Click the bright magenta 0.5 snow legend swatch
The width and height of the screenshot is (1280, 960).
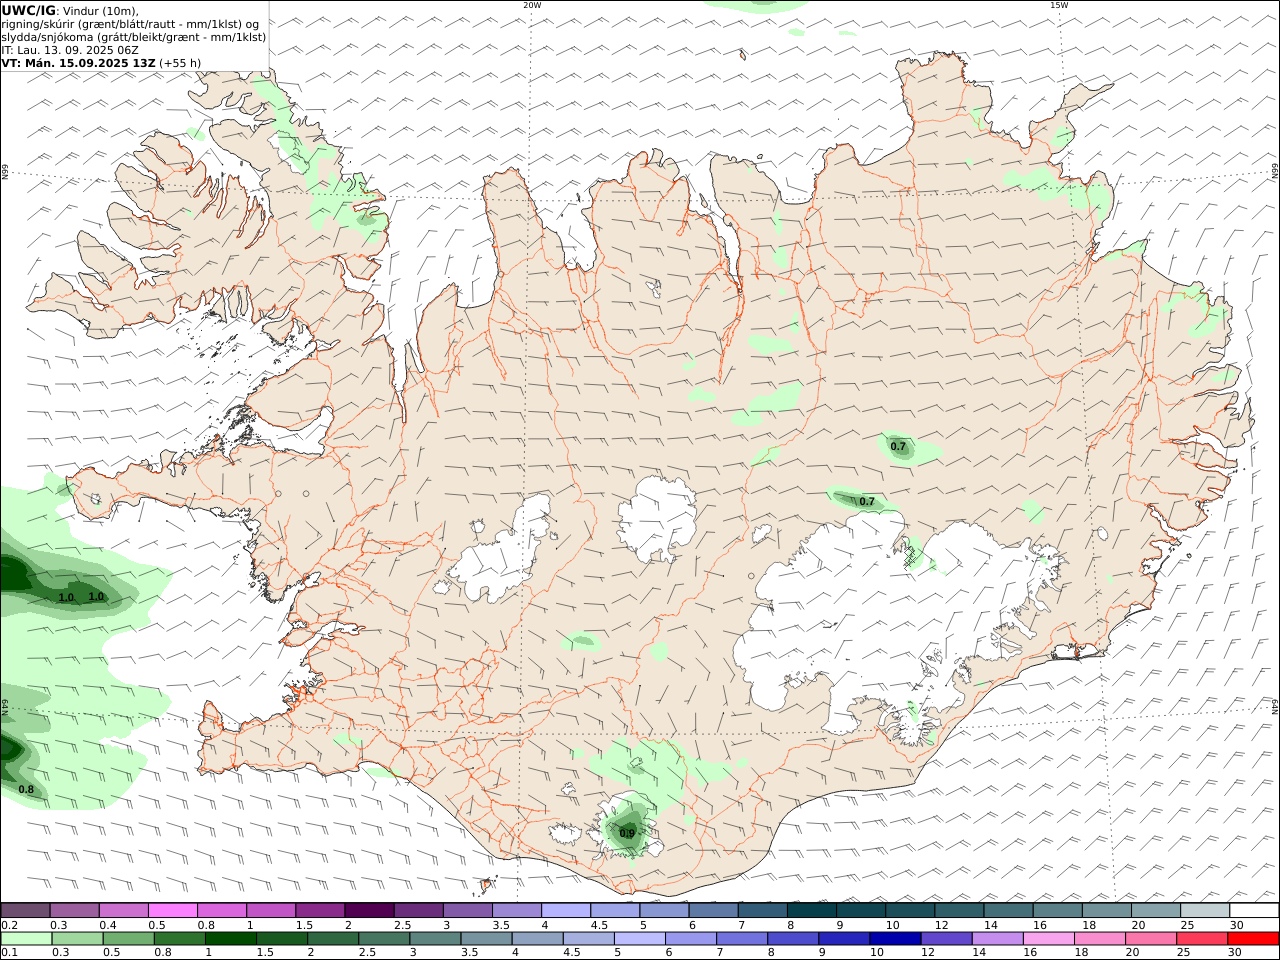[x=173, y=910]
